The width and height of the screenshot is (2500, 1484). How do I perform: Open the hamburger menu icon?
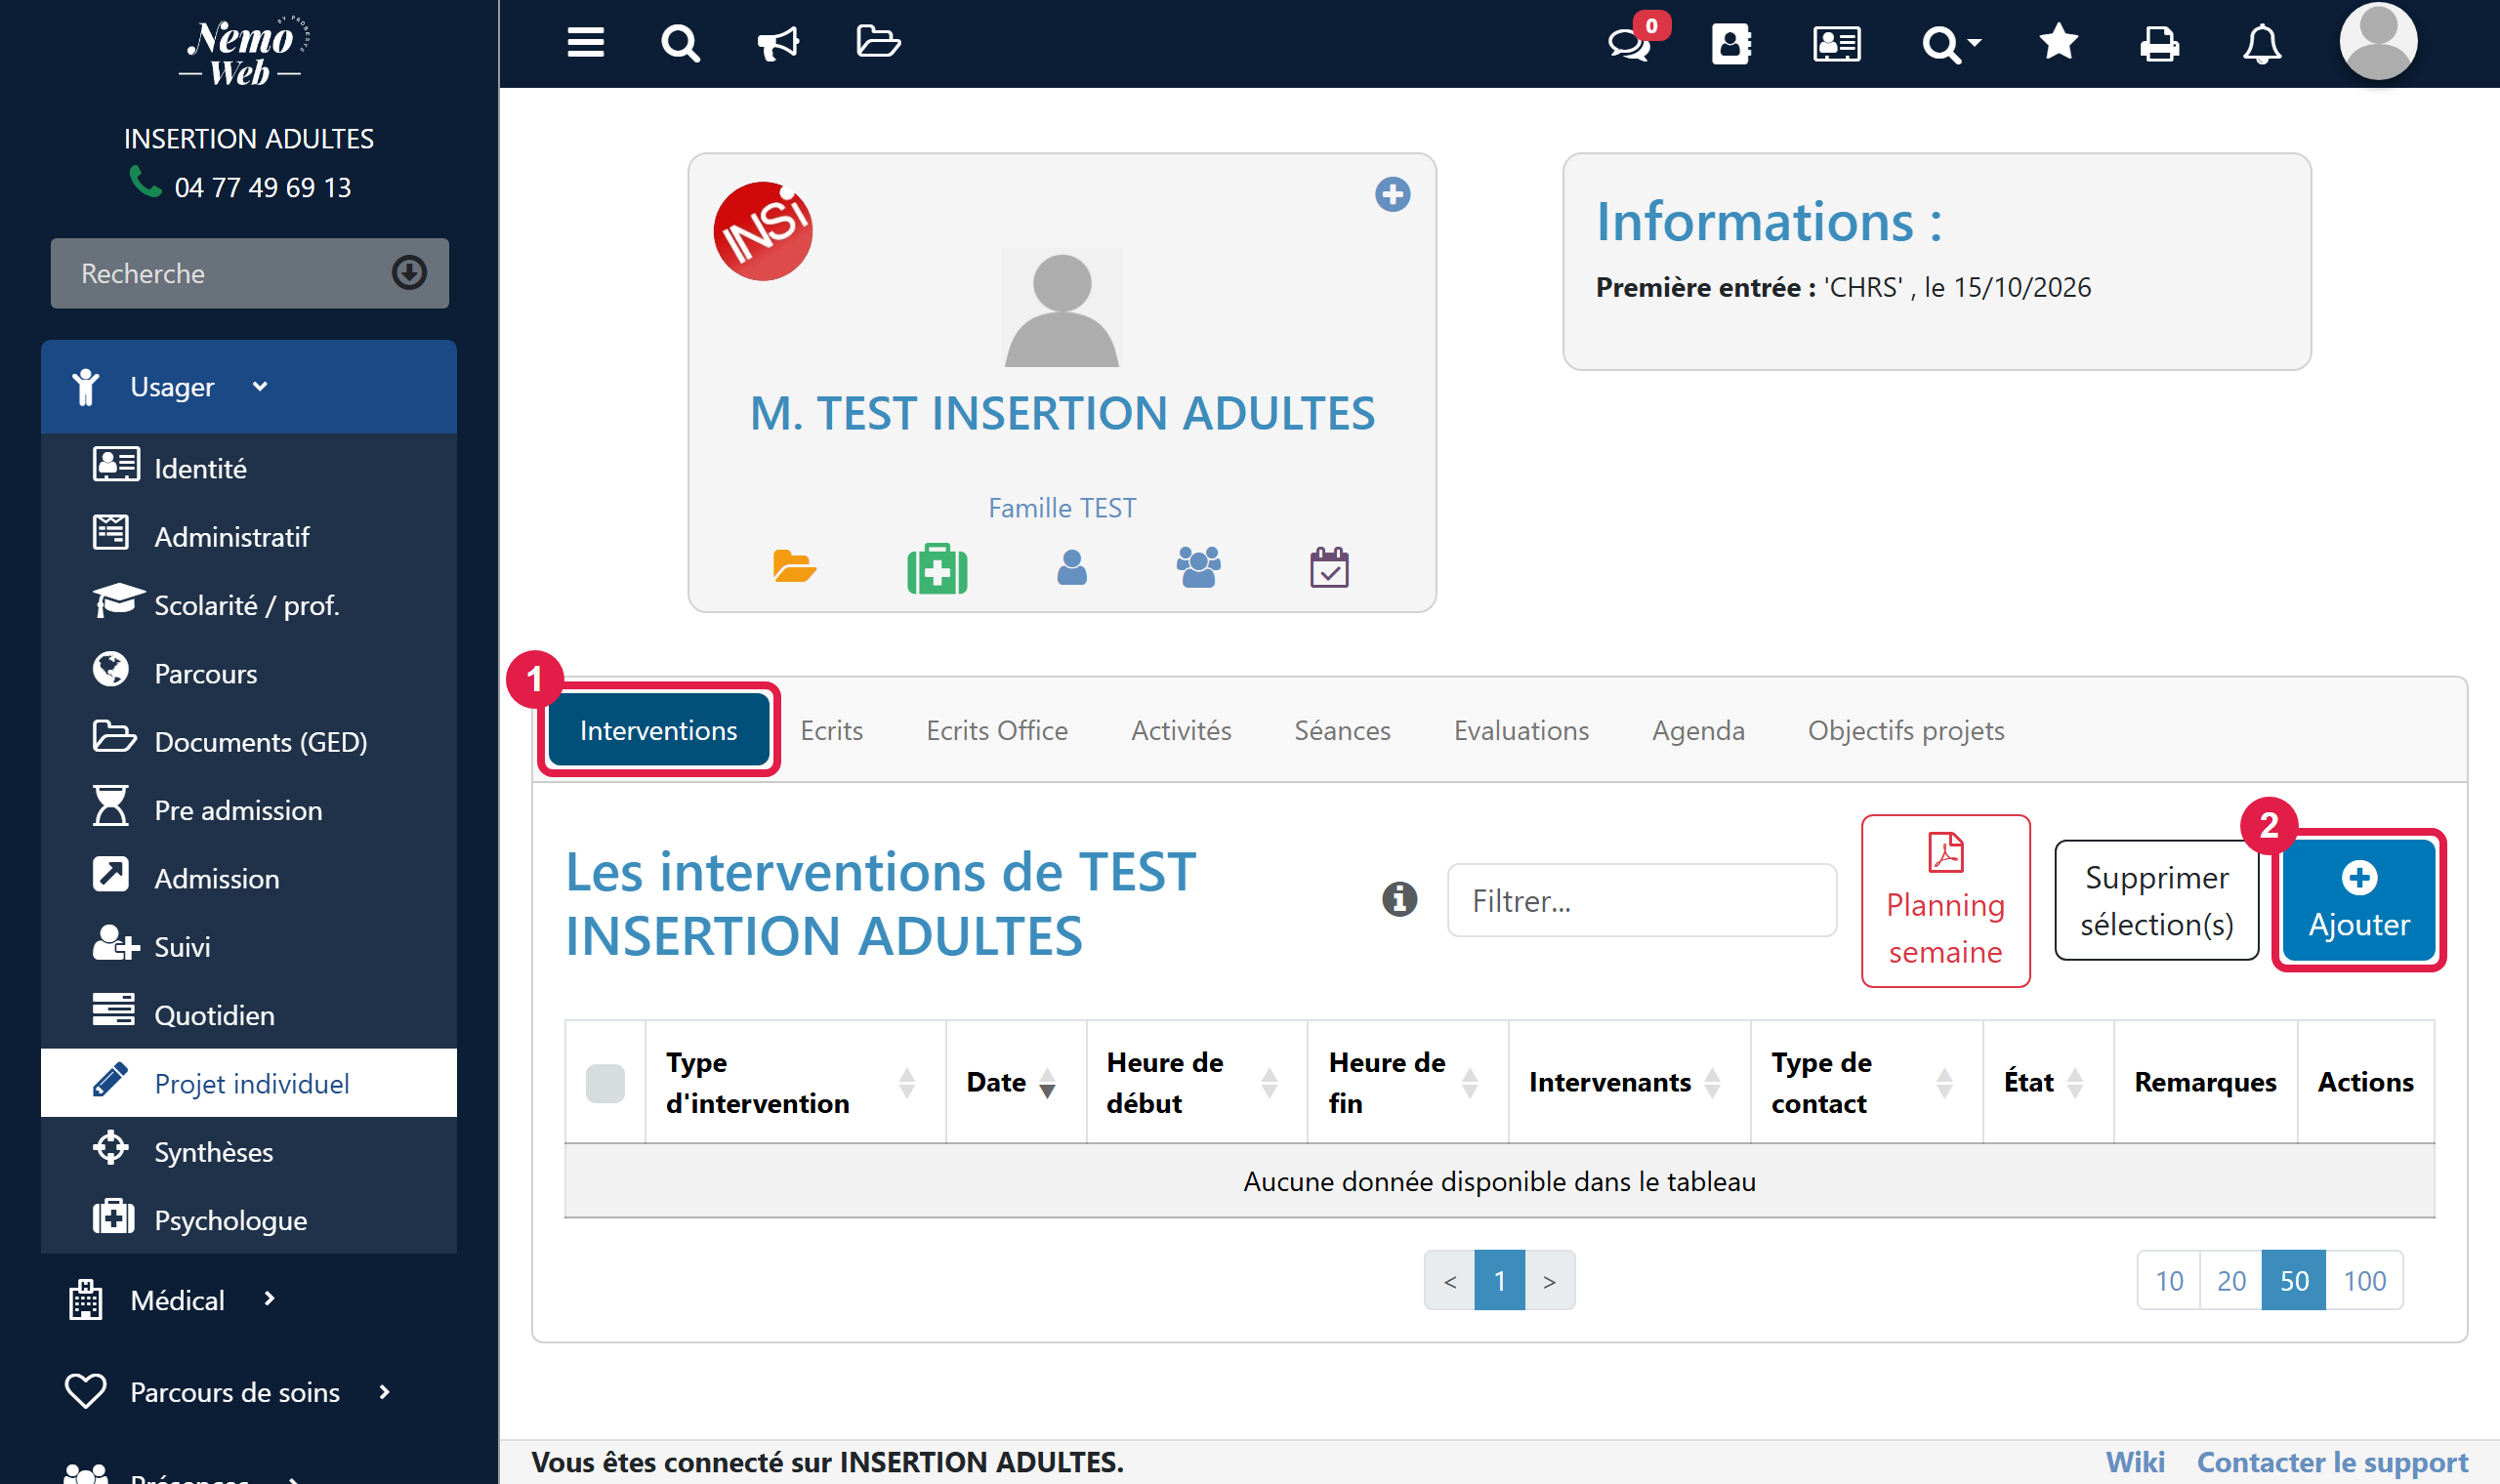[585, 43]
